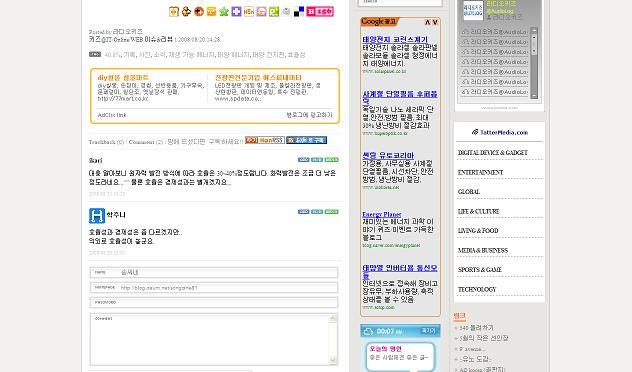Click the orange HanRSS subscribe badge
The width and height of the screenshot is (632, 372).
pyautogui.click(x=265, y=140)
